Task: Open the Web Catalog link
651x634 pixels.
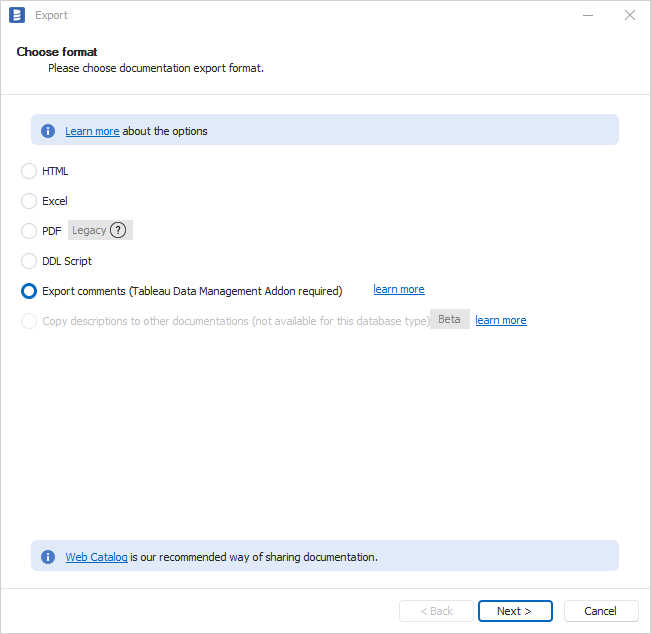Action: tap(96, 557)
